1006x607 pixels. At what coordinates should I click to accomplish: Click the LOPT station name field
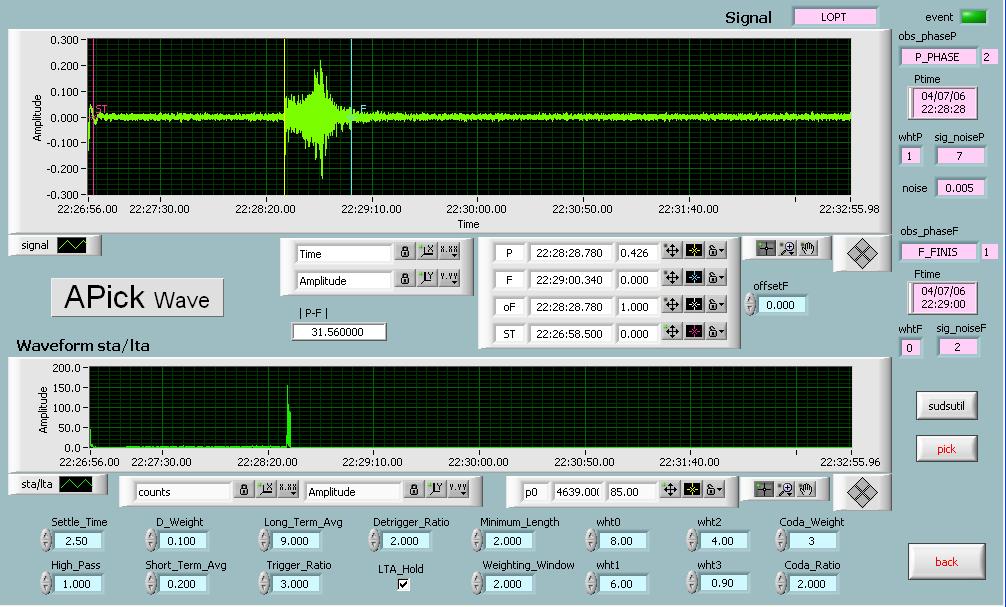[834, 17]
